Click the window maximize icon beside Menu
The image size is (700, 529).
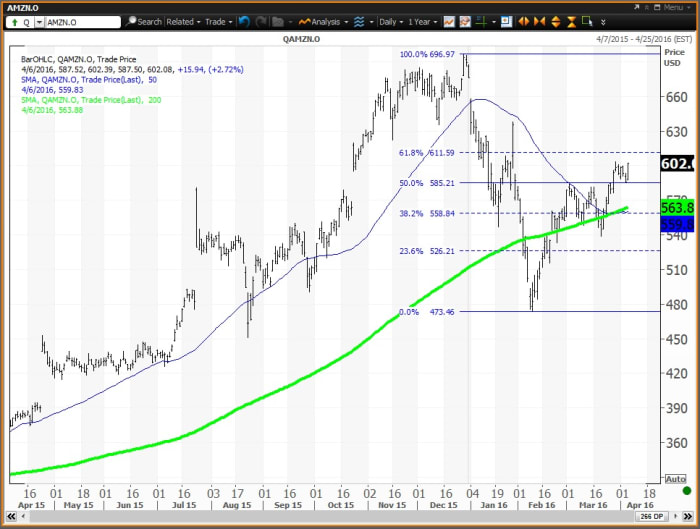(657, 8)
